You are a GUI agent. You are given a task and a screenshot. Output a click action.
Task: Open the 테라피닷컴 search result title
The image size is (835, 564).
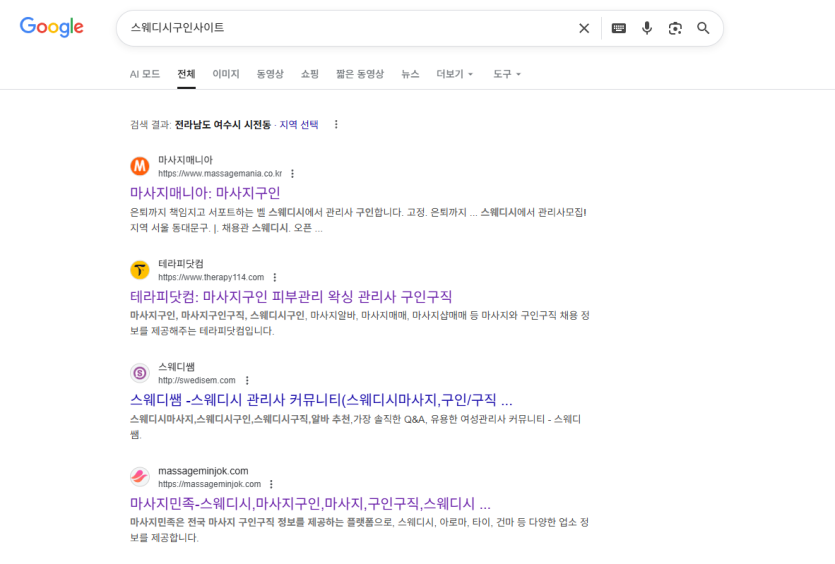(291, 296)
